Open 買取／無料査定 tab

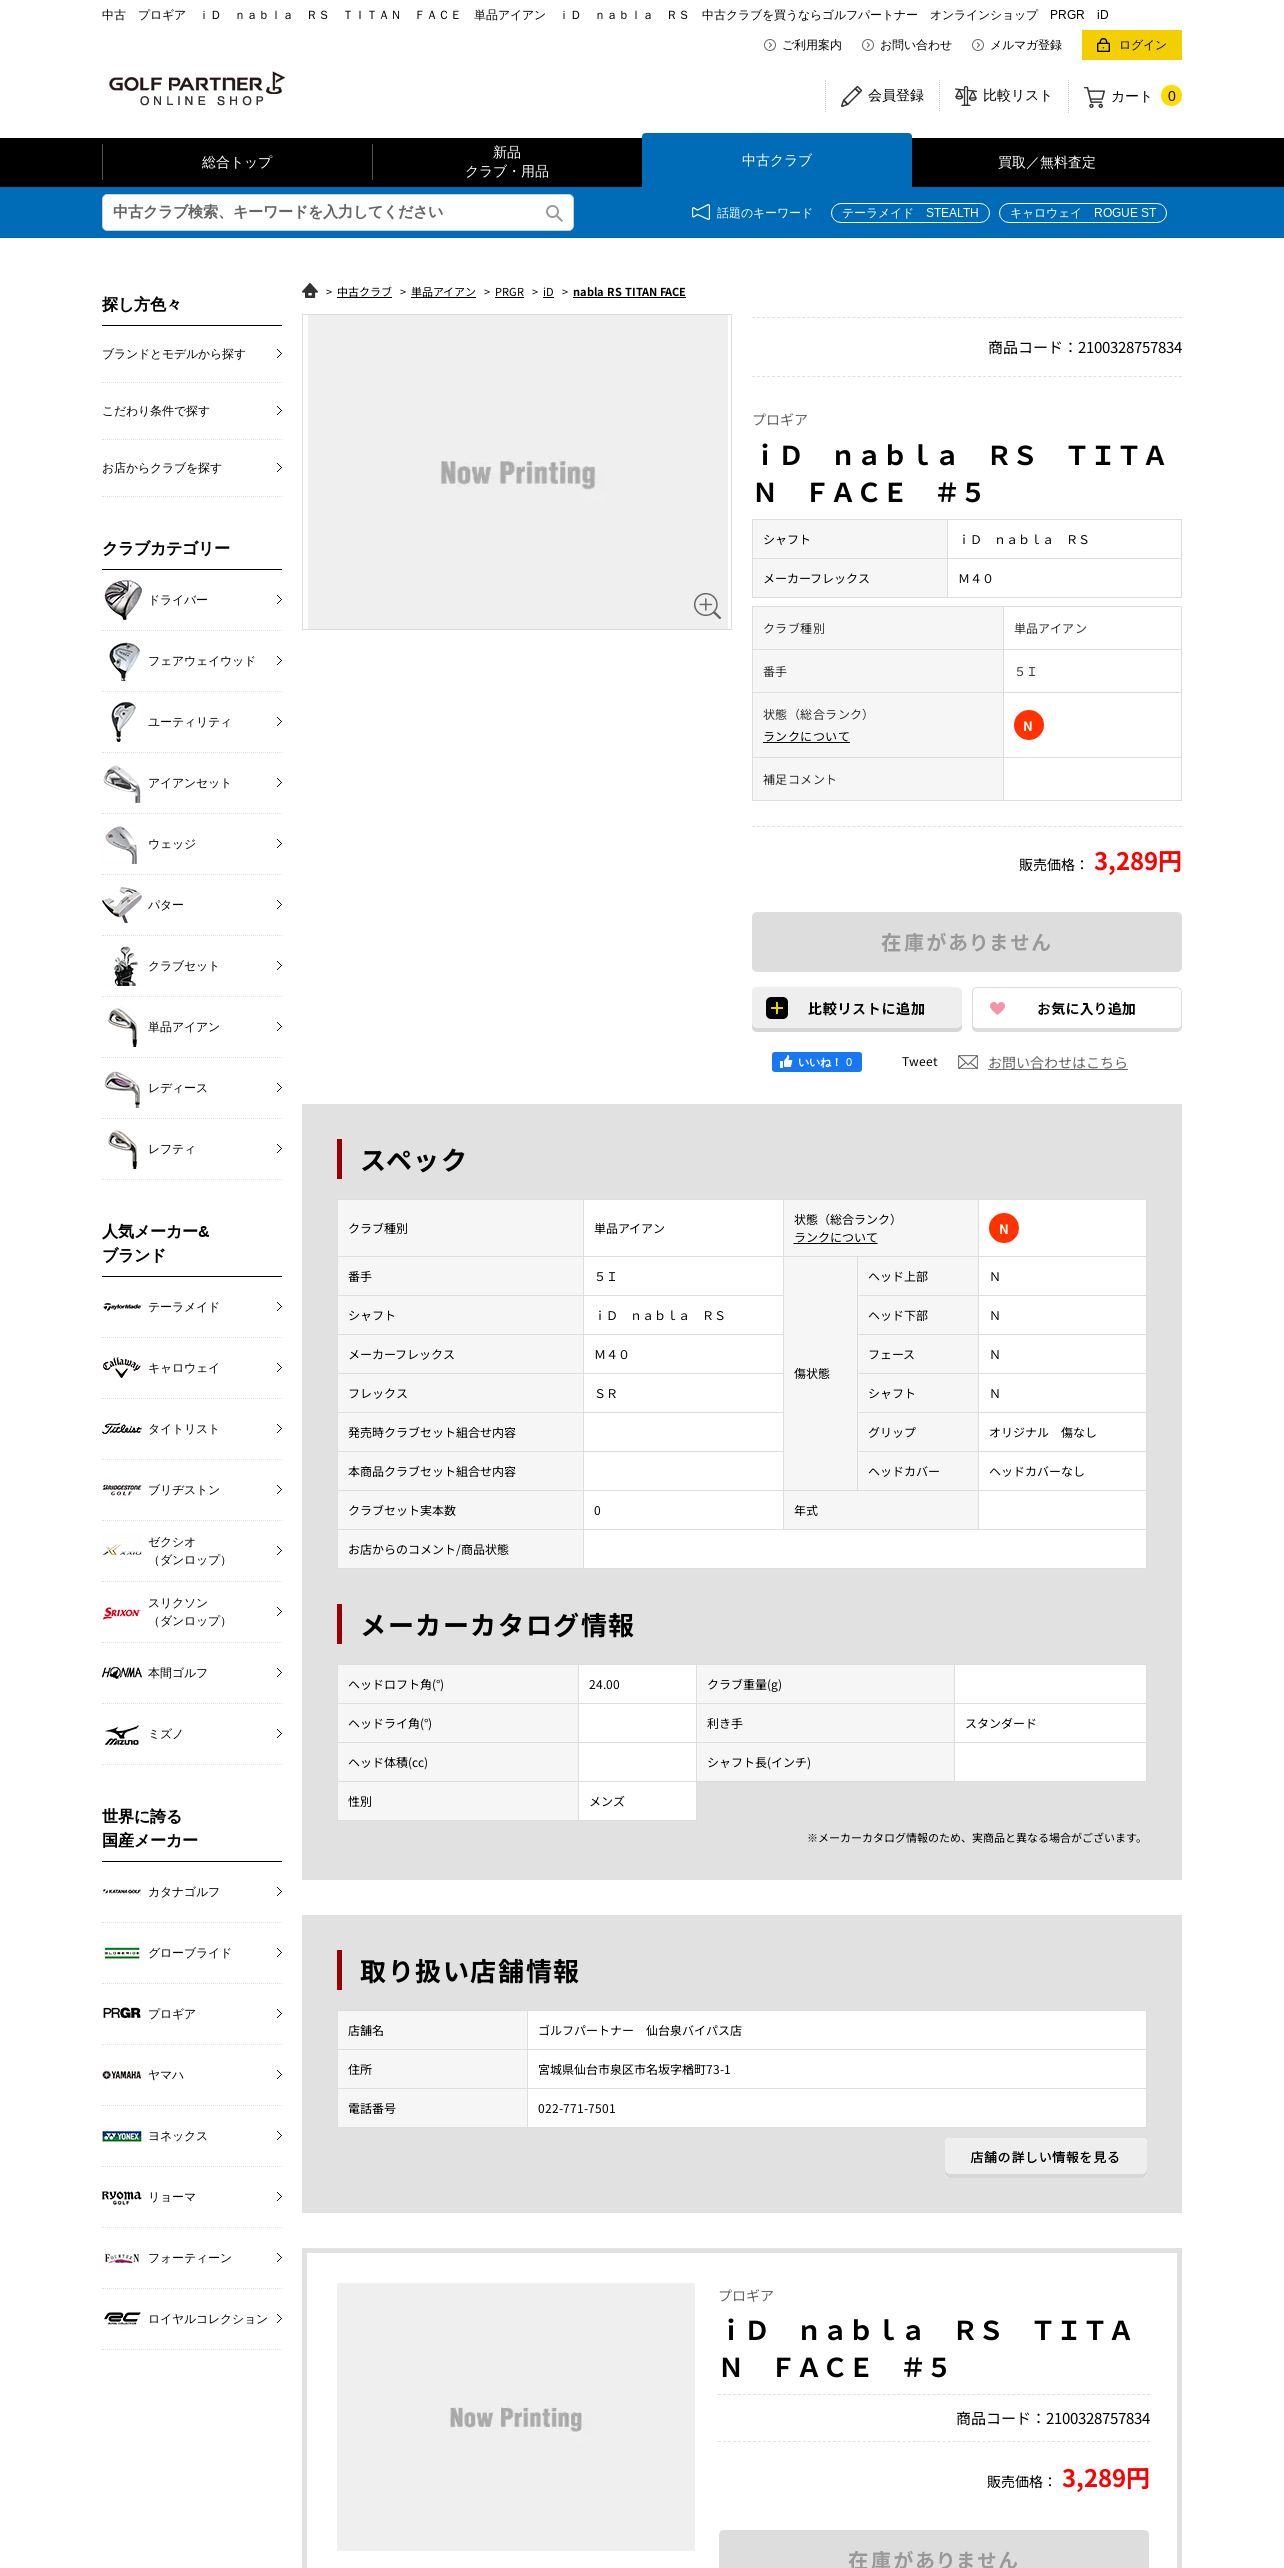[x=1047, y=162]
